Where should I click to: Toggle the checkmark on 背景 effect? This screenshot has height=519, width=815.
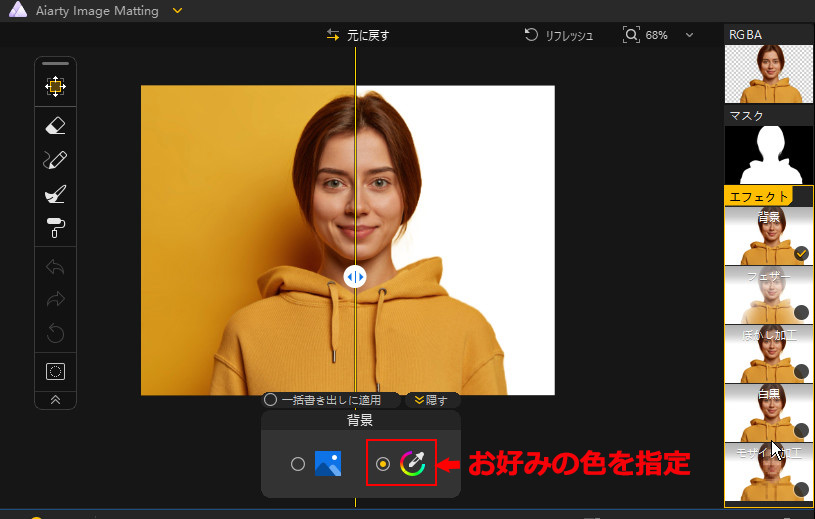[801, 254]
